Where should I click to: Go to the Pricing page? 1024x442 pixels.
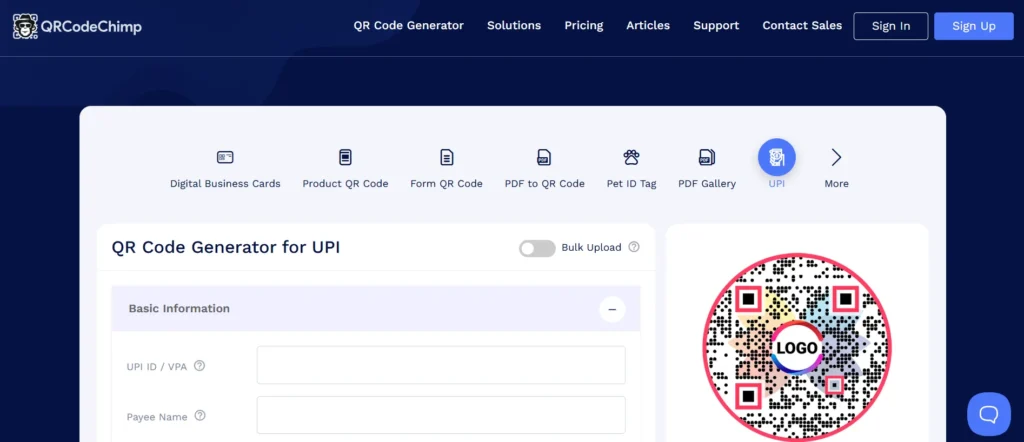click(x=583, y=26)
